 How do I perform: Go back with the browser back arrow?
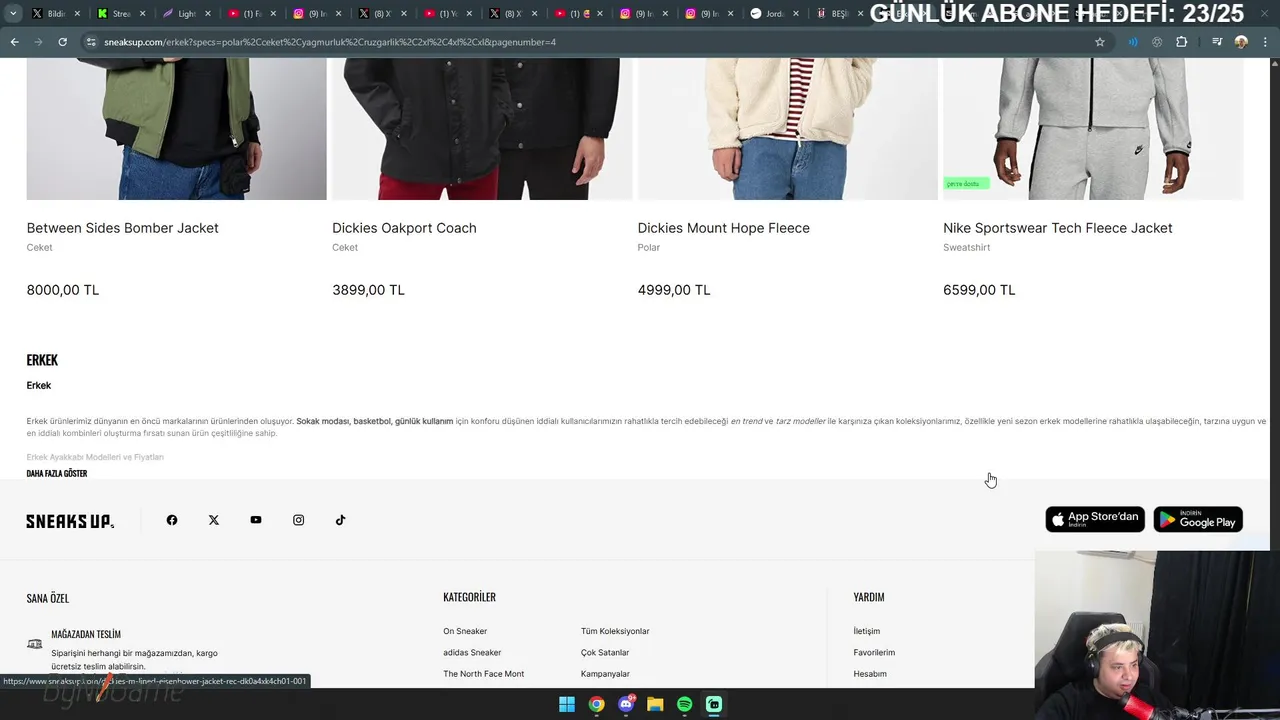pos(14,42)
